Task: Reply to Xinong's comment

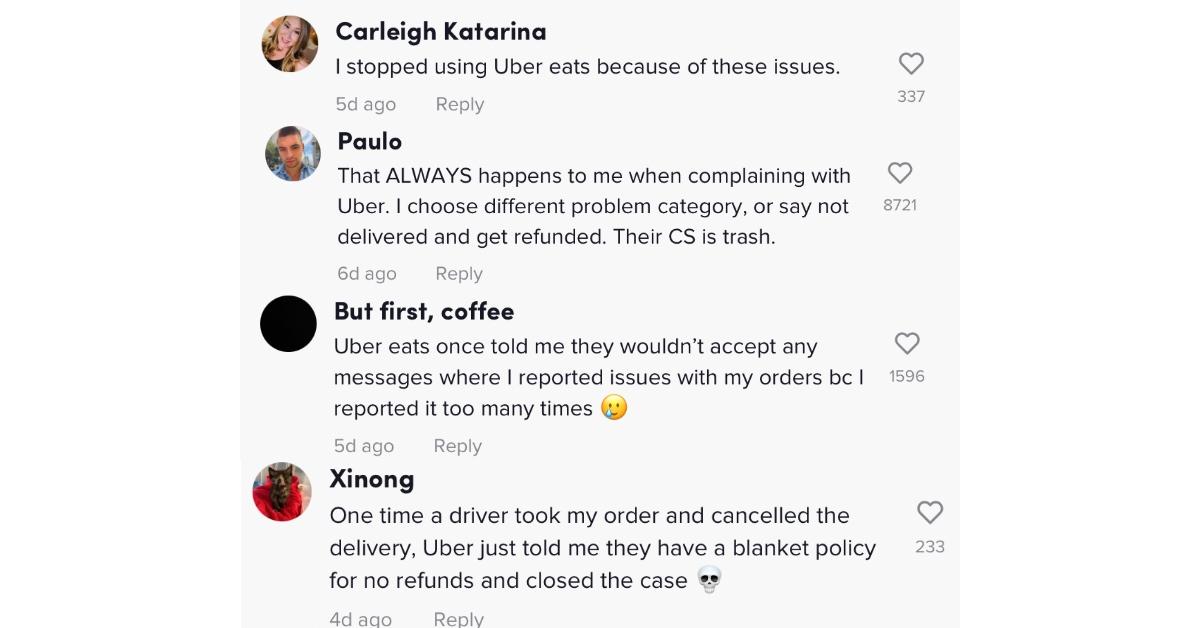Action: click(x=458, y=619)
